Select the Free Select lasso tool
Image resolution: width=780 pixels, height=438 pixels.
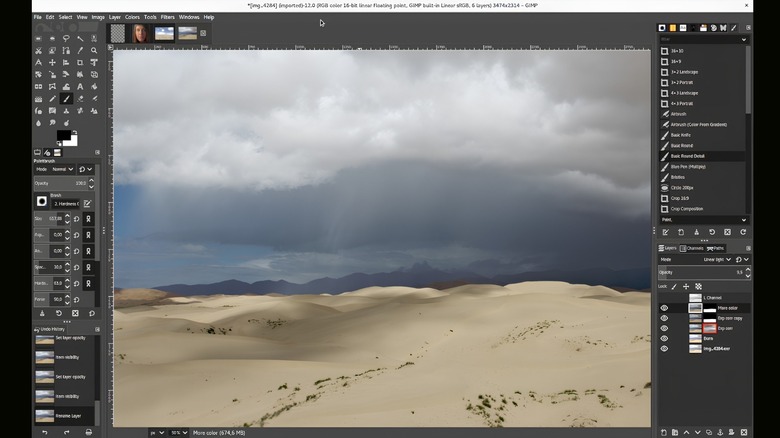tap(66, 38)
